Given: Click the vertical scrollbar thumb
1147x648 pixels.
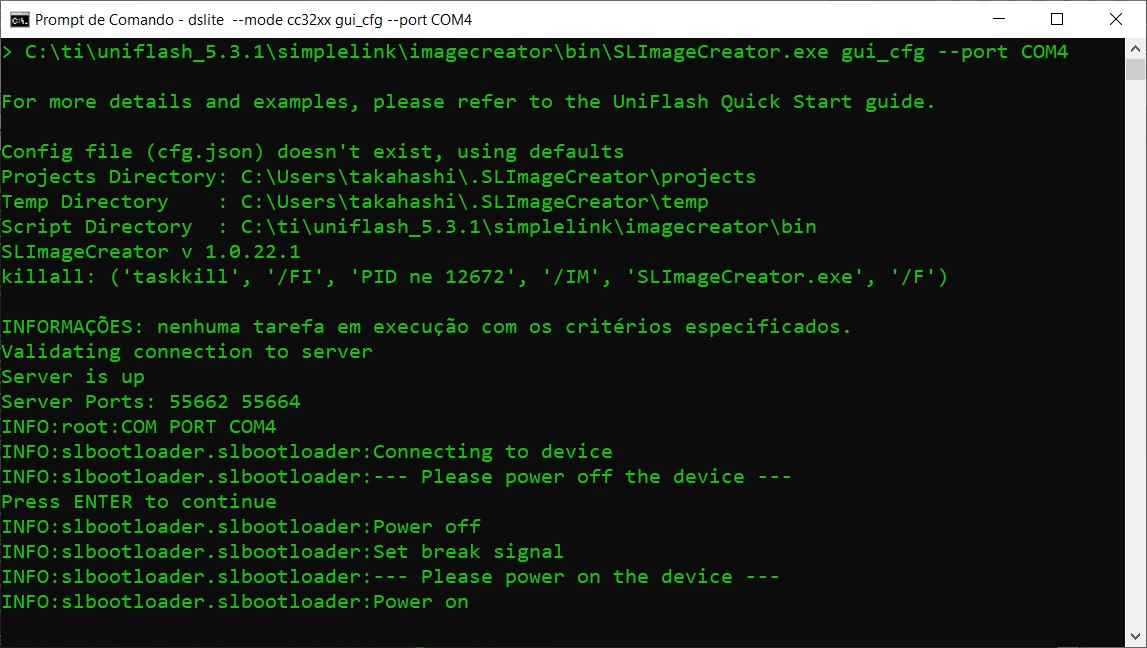Looking at the screenshot, I should (x=1135, y=69).
